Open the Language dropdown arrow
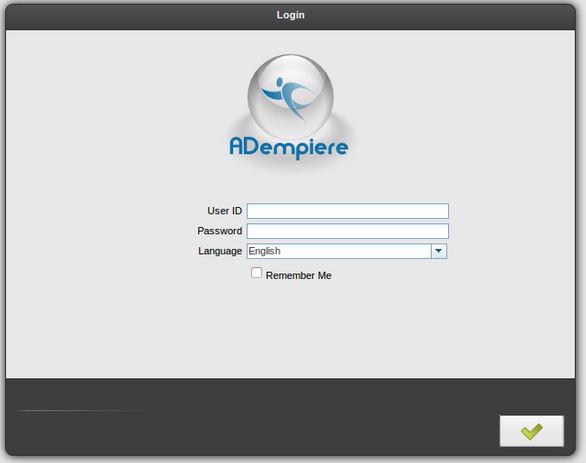This screenshot has width=586, height=463. click(439, 251)
